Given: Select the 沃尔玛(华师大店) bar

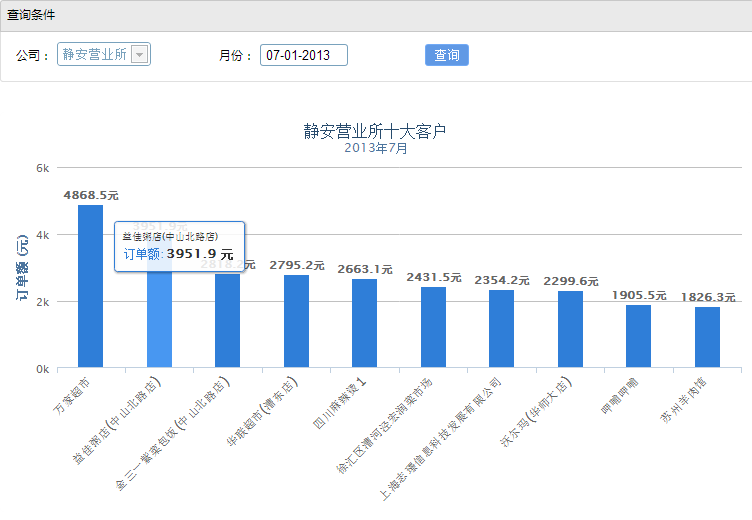Looking at the screenshot, I should tap(571, 330).
